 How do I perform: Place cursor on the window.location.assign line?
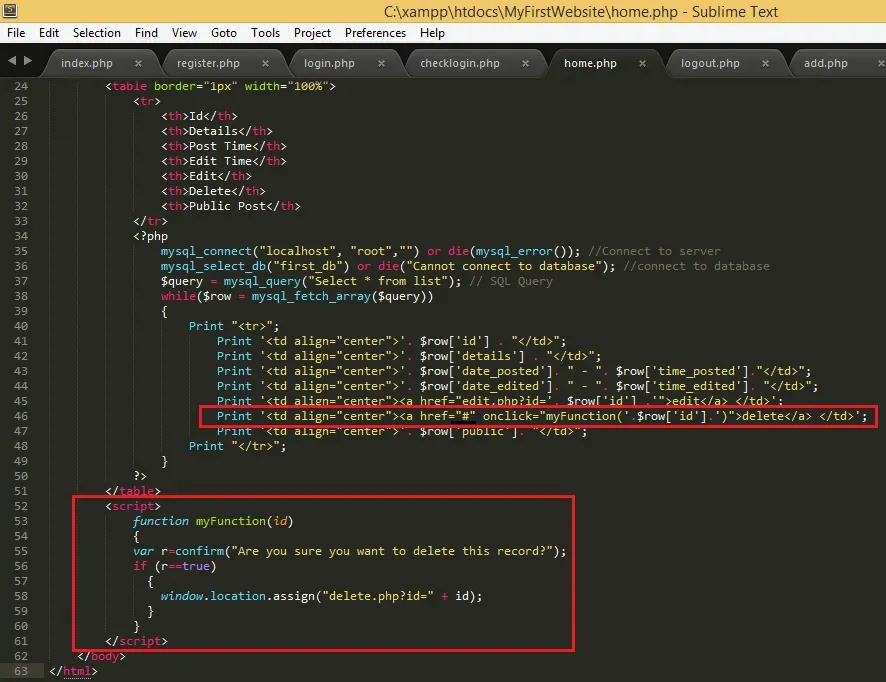(x=321, y=596)
